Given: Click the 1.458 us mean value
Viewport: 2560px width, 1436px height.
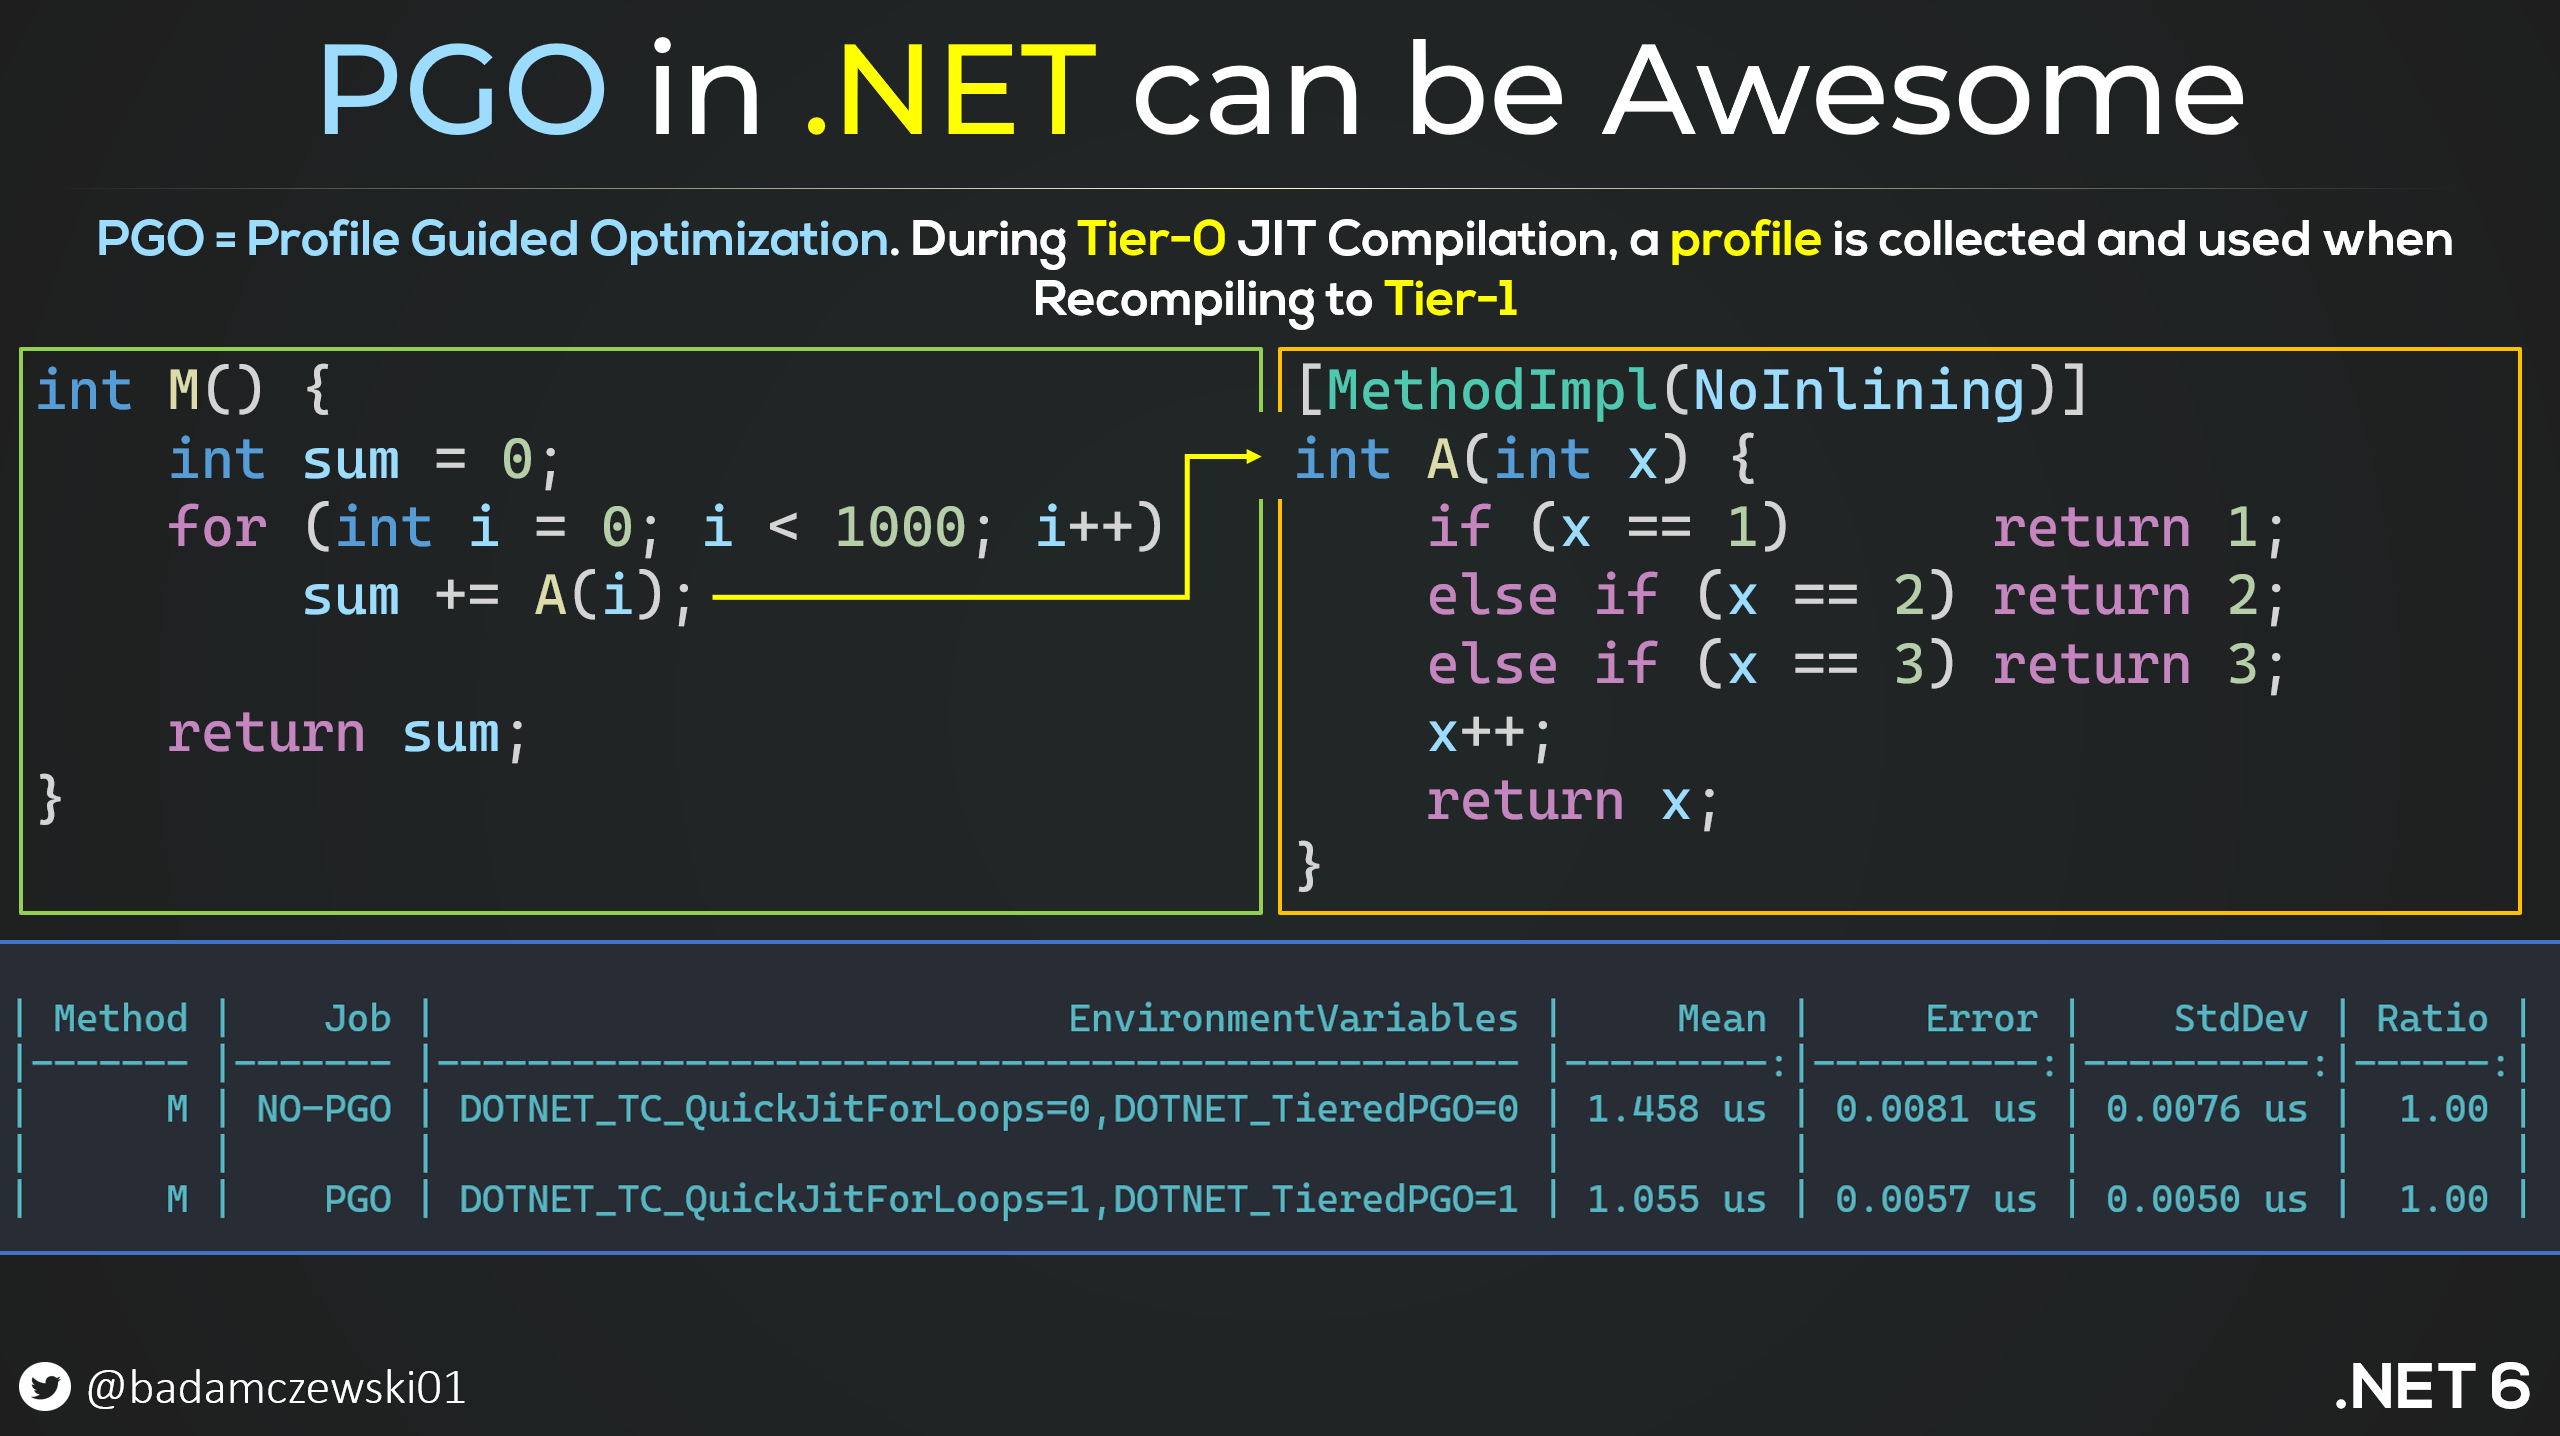Looking at the screenshot, I should tap(1676, 1109).
